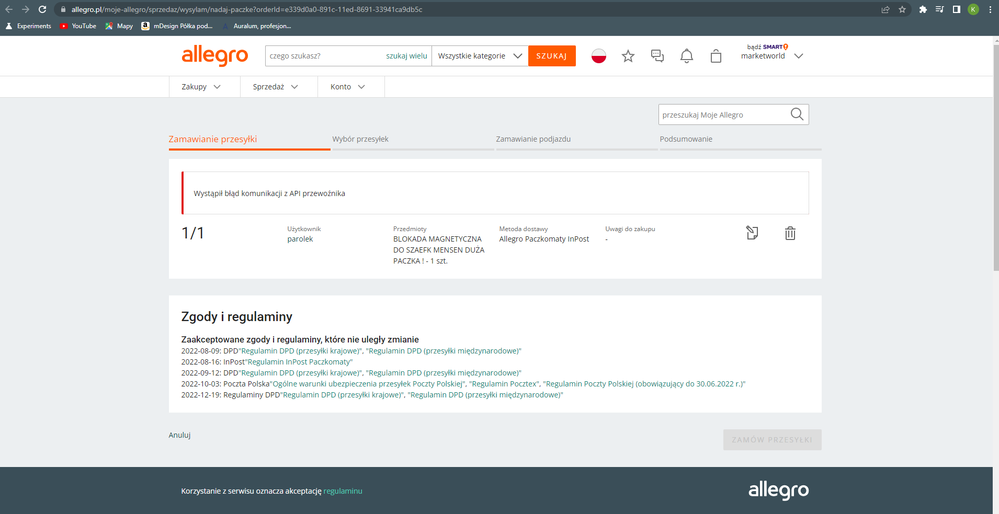
Task: Click szukaj wielu link
Action: [x=406, y=56]
